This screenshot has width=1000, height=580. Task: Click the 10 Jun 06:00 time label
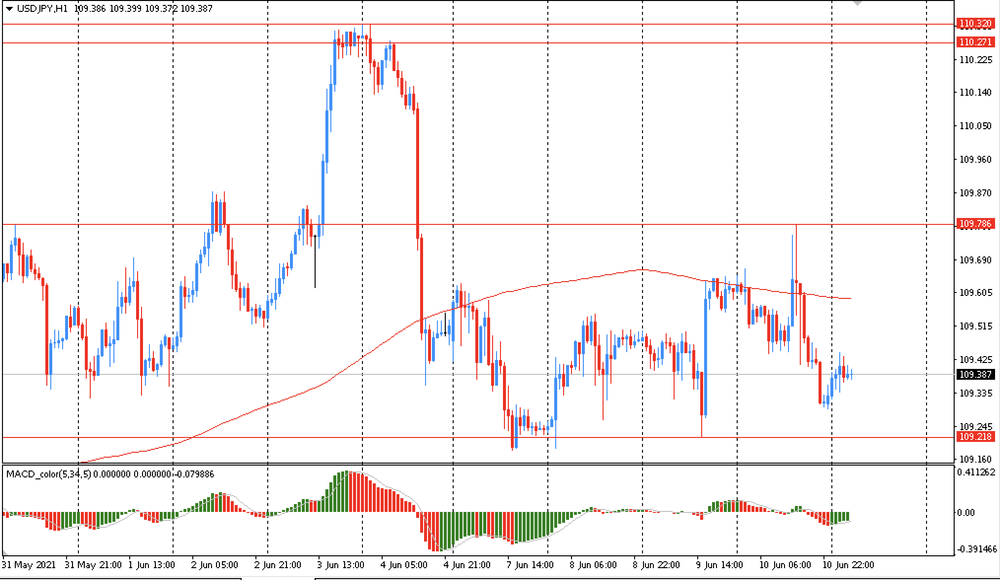785,565
